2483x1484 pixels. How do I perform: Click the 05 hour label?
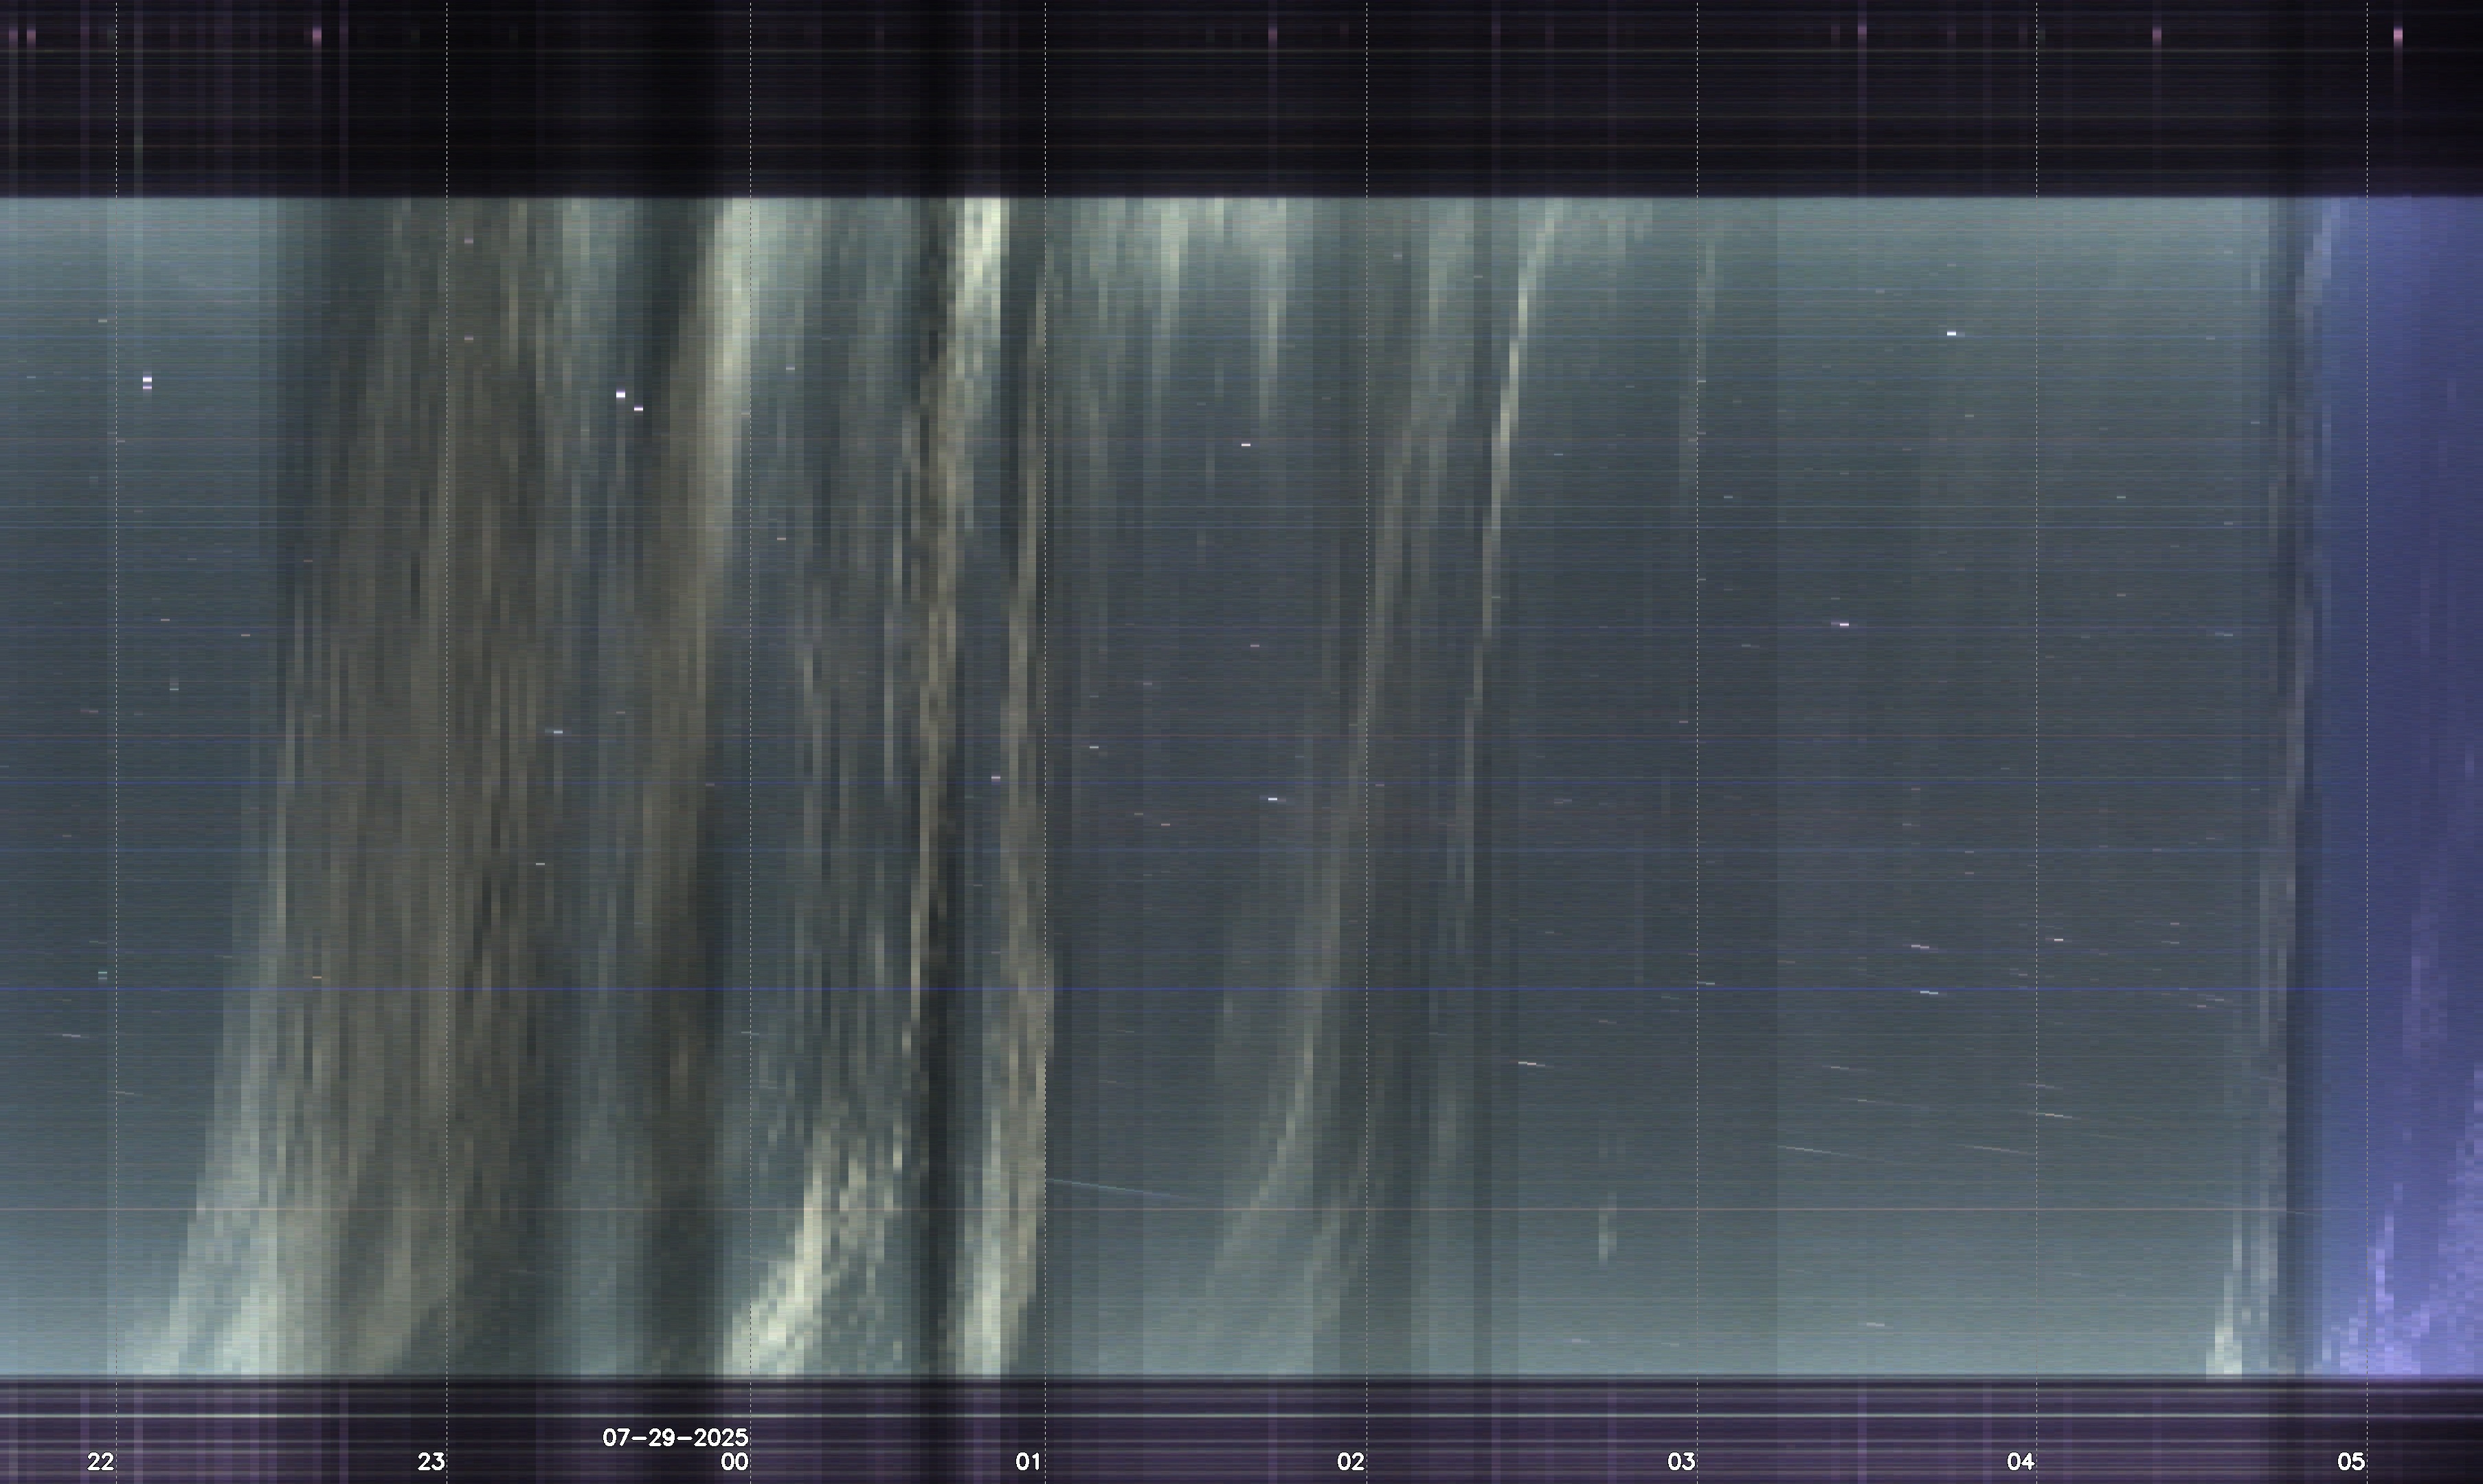pos(2351,1461)
